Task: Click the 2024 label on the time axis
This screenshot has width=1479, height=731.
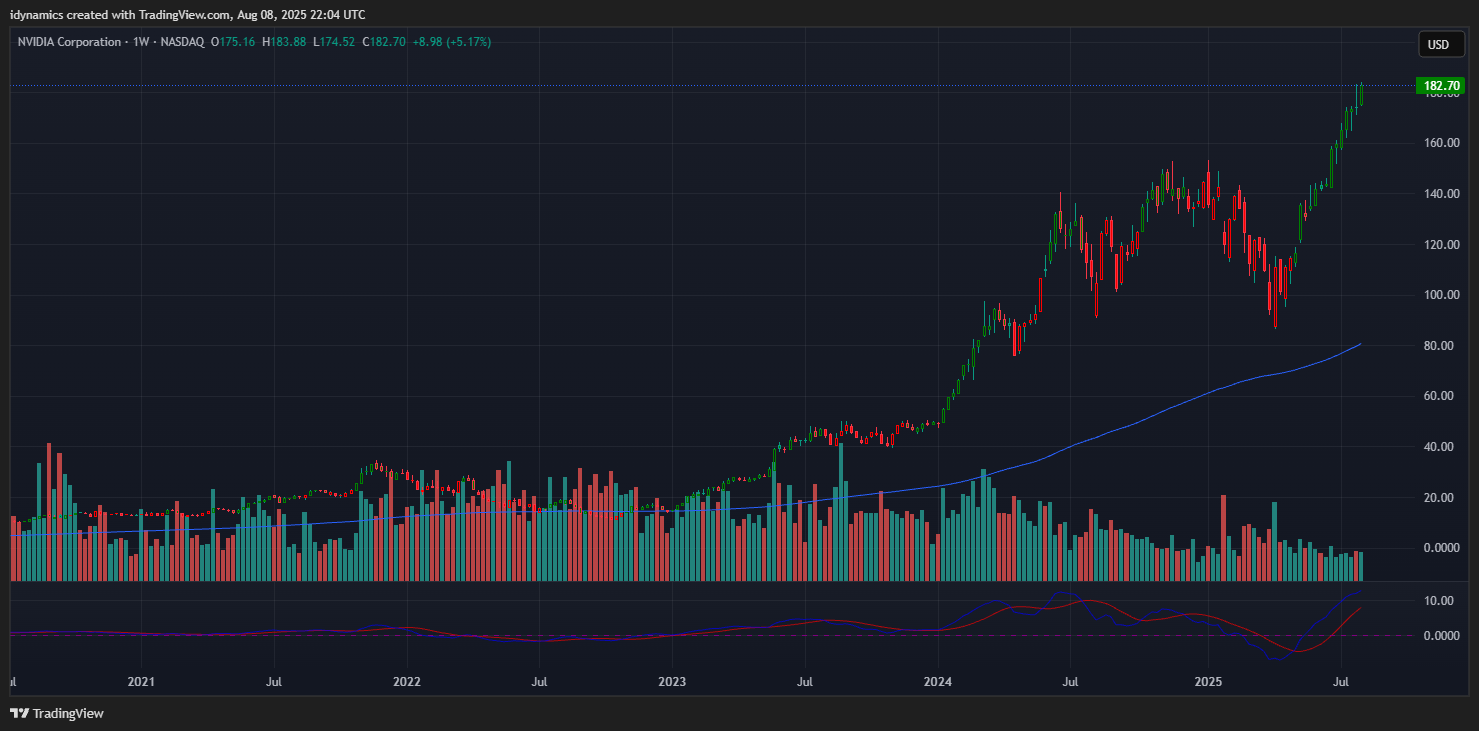Action: (x=939, y=682)
